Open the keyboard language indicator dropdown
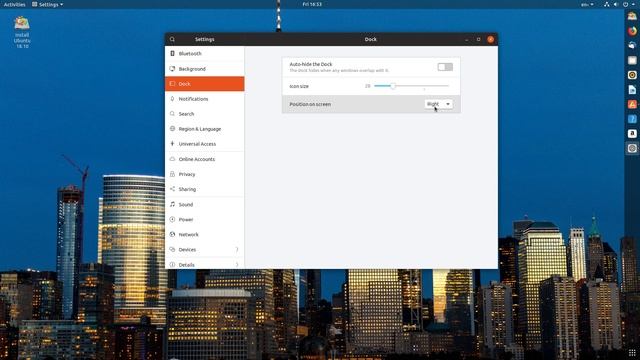640x360 pixels. [x=587, y=4]
